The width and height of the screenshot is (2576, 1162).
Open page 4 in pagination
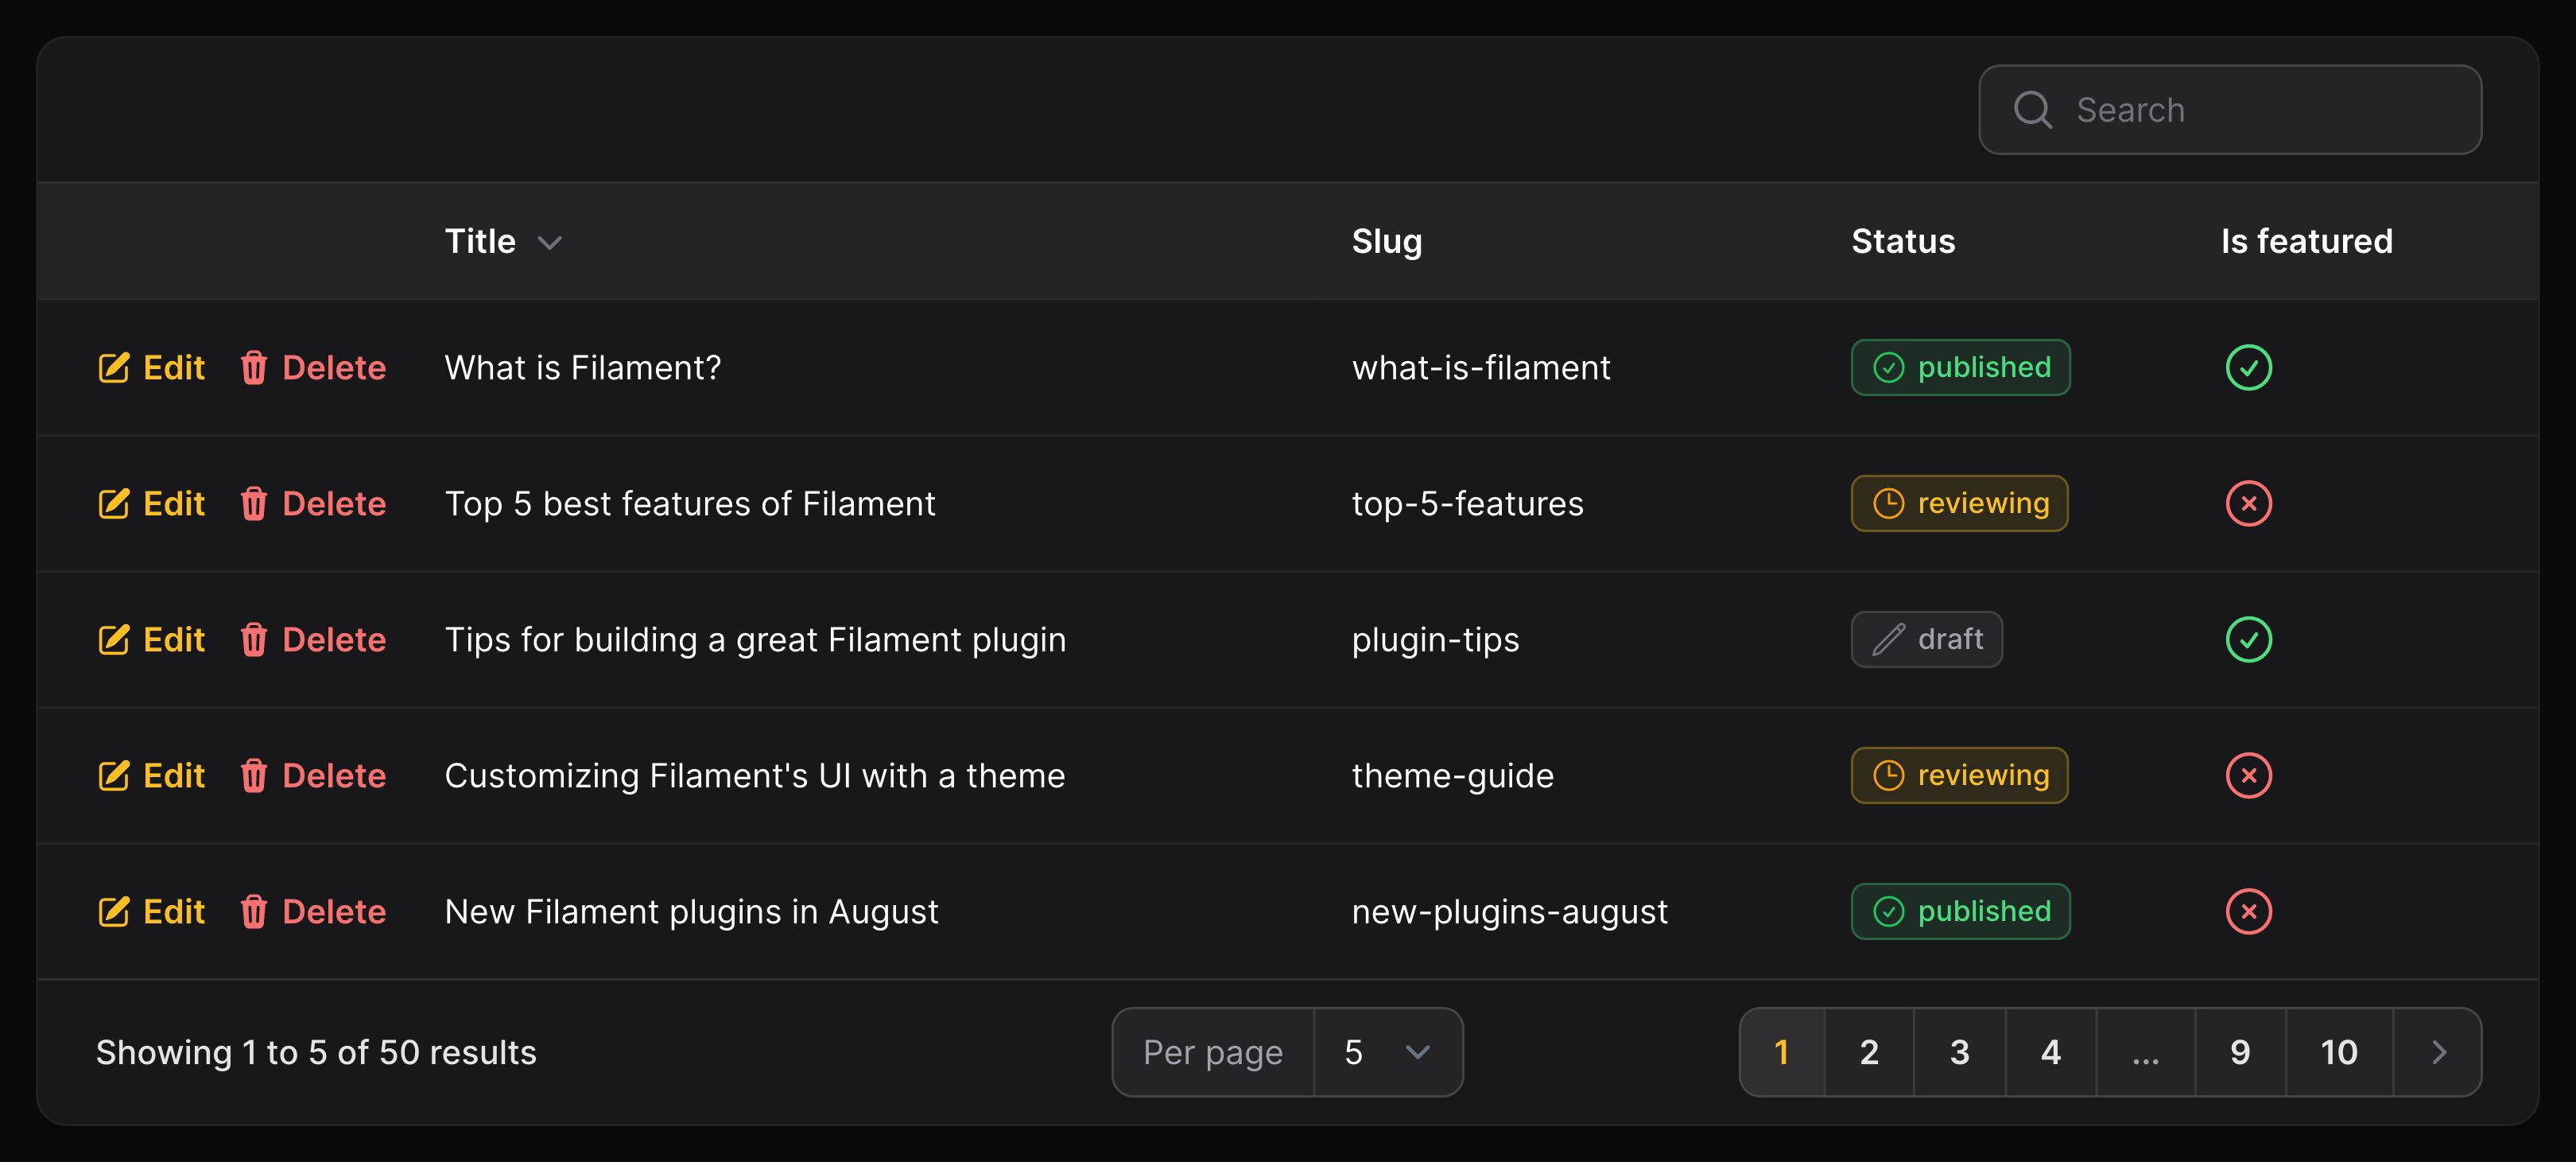[x=2050, y=1052]
